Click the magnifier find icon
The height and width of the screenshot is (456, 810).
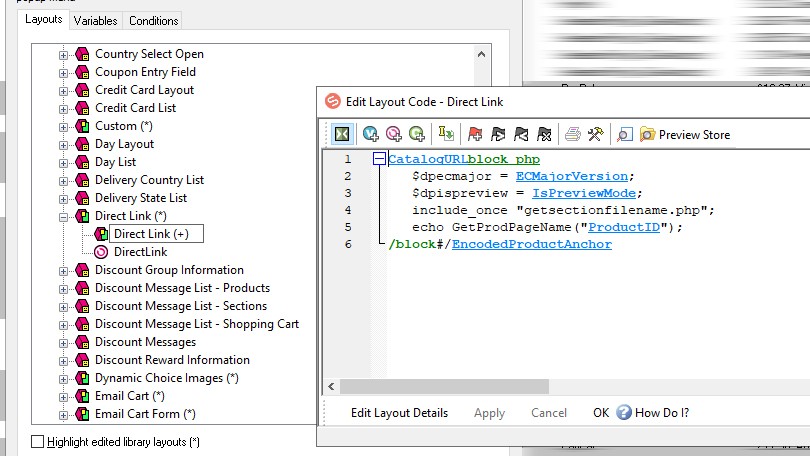click(624, 134)
